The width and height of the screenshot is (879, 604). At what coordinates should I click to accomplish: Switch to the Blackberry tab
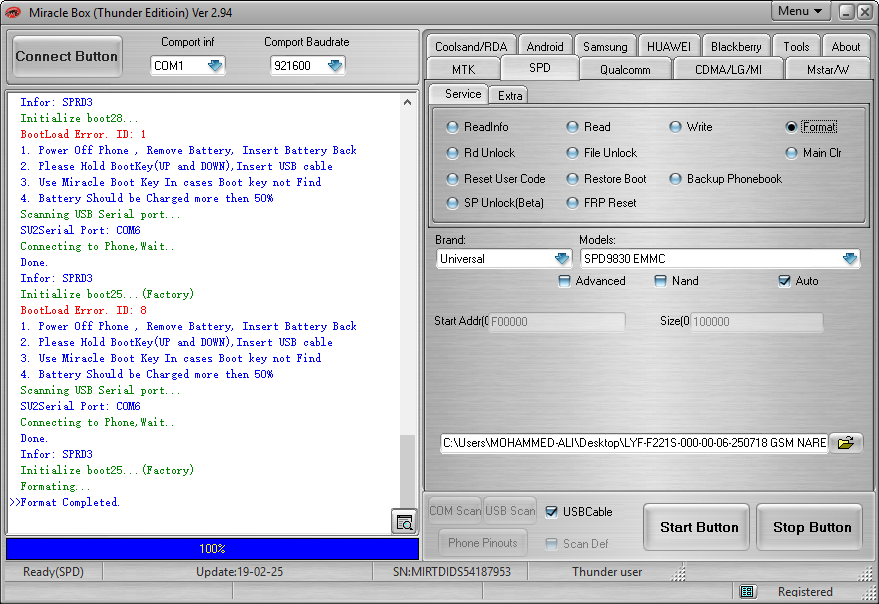point(736,47)
